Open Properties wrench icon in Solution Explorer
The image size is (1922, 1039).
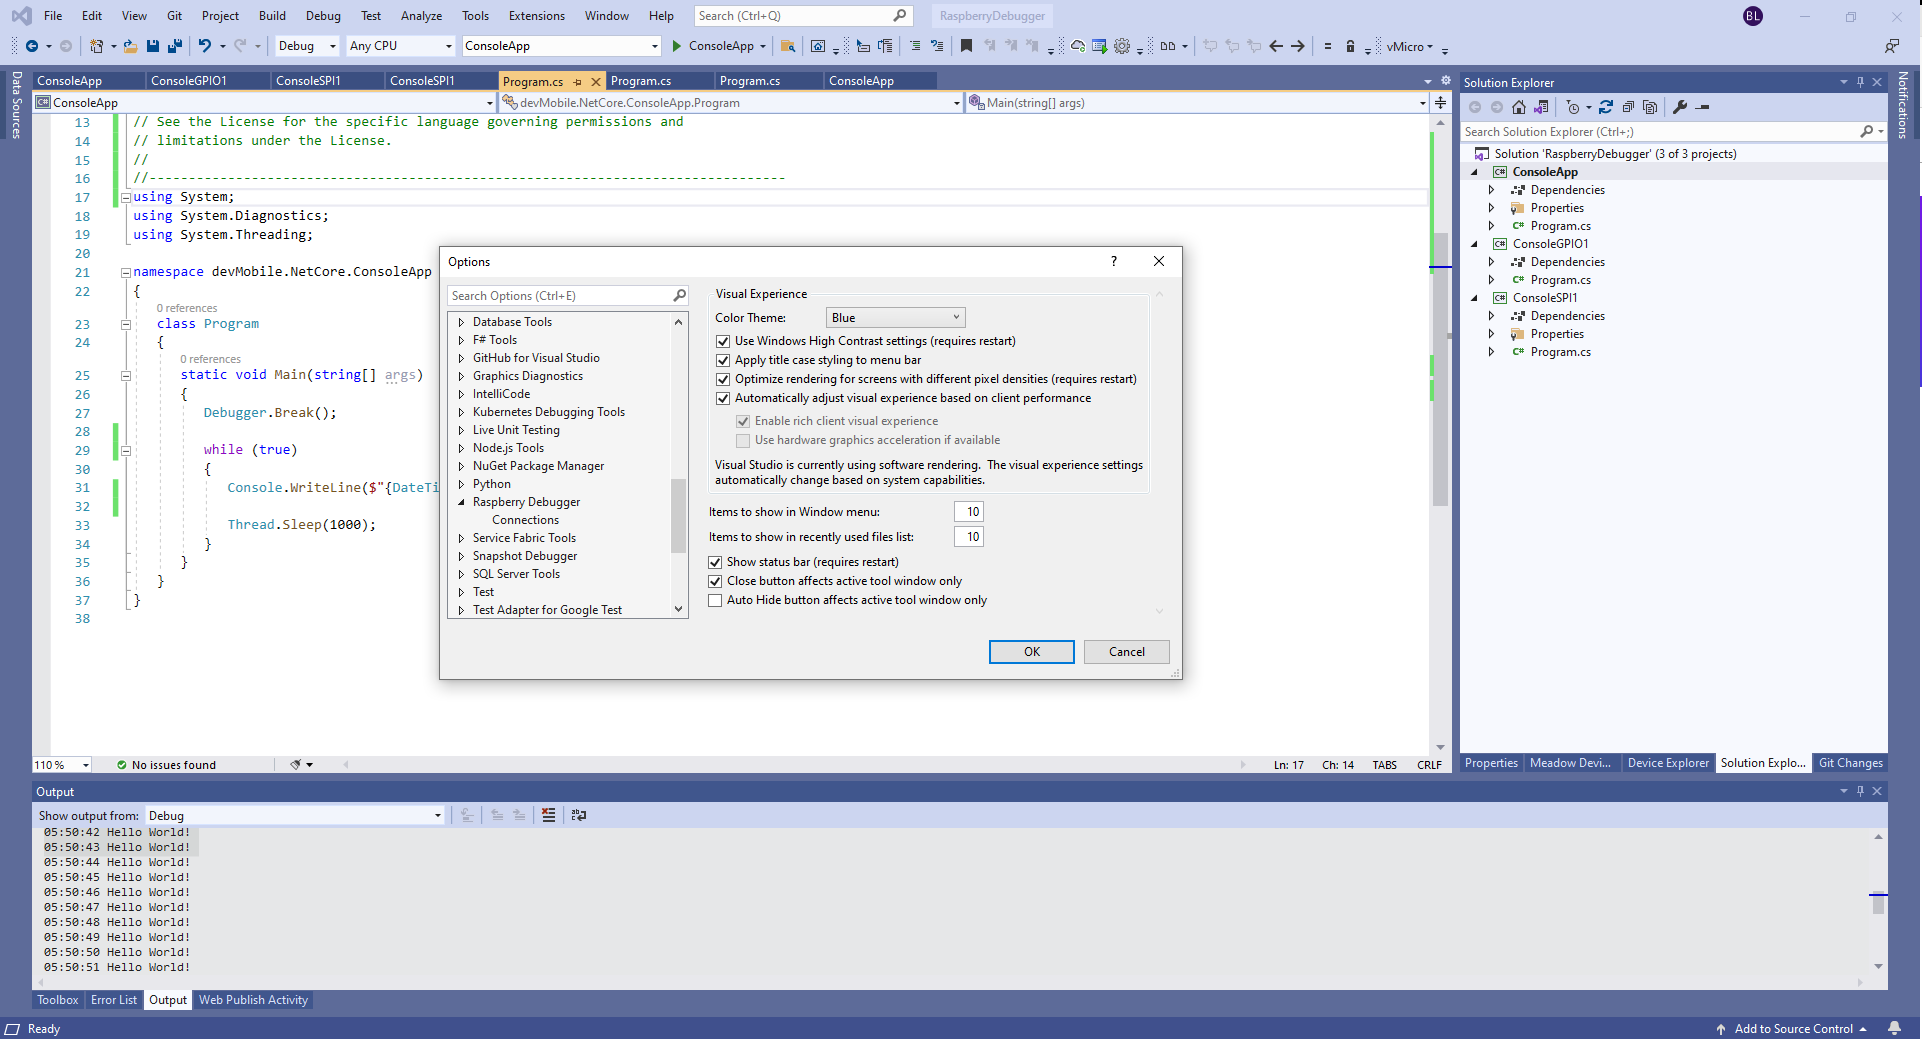(x=1680, y=107)
